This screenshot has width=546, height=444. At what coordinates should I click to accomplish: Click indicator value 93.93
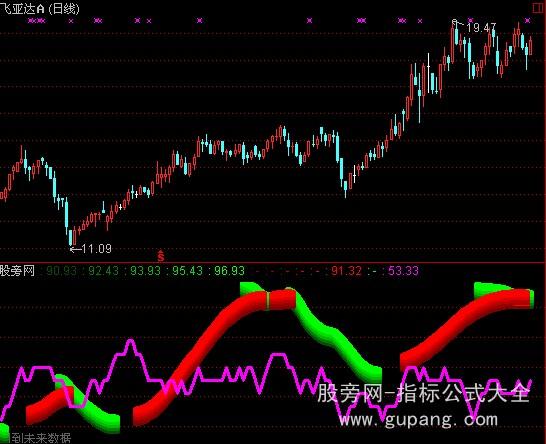point(145,271)
